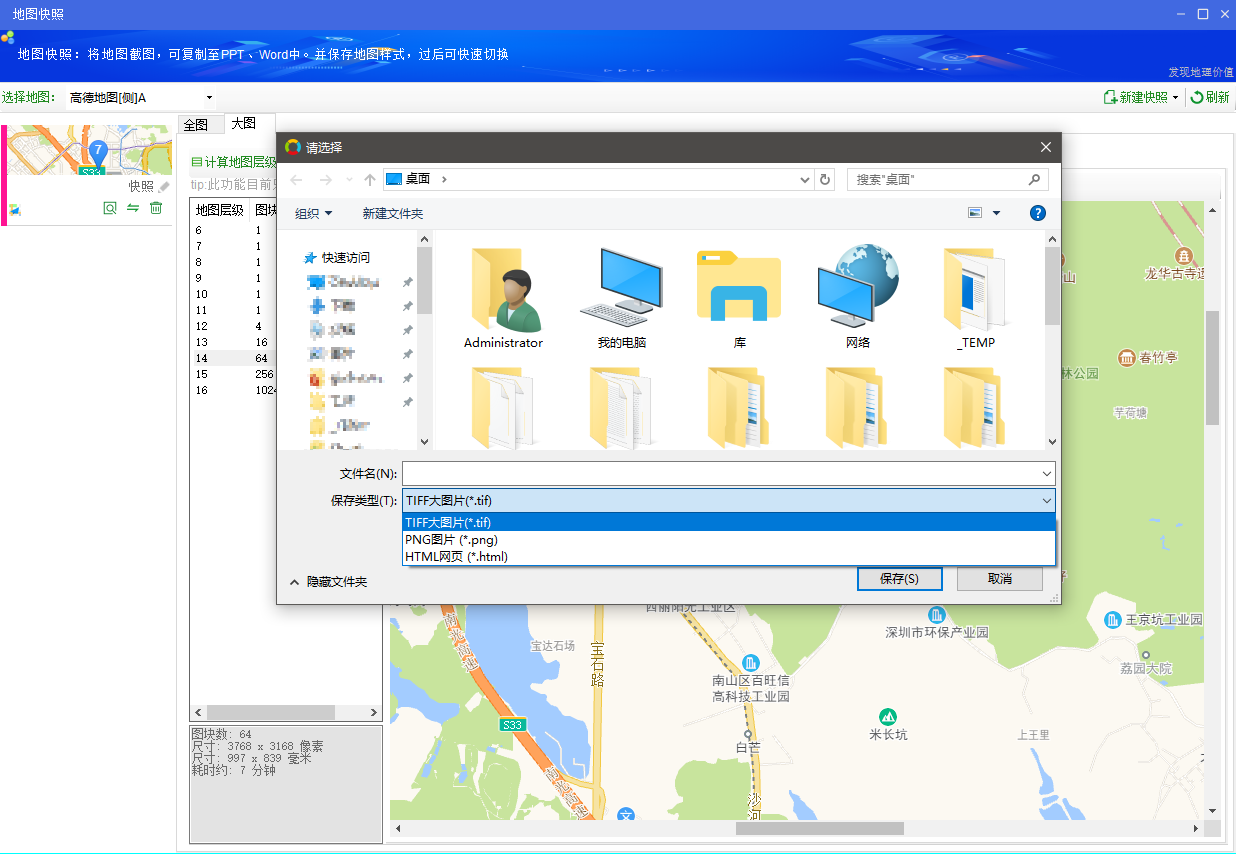Expand the address bar history dropdown
Viewport: 1236px width, 854px height.
tap(805, 180)
